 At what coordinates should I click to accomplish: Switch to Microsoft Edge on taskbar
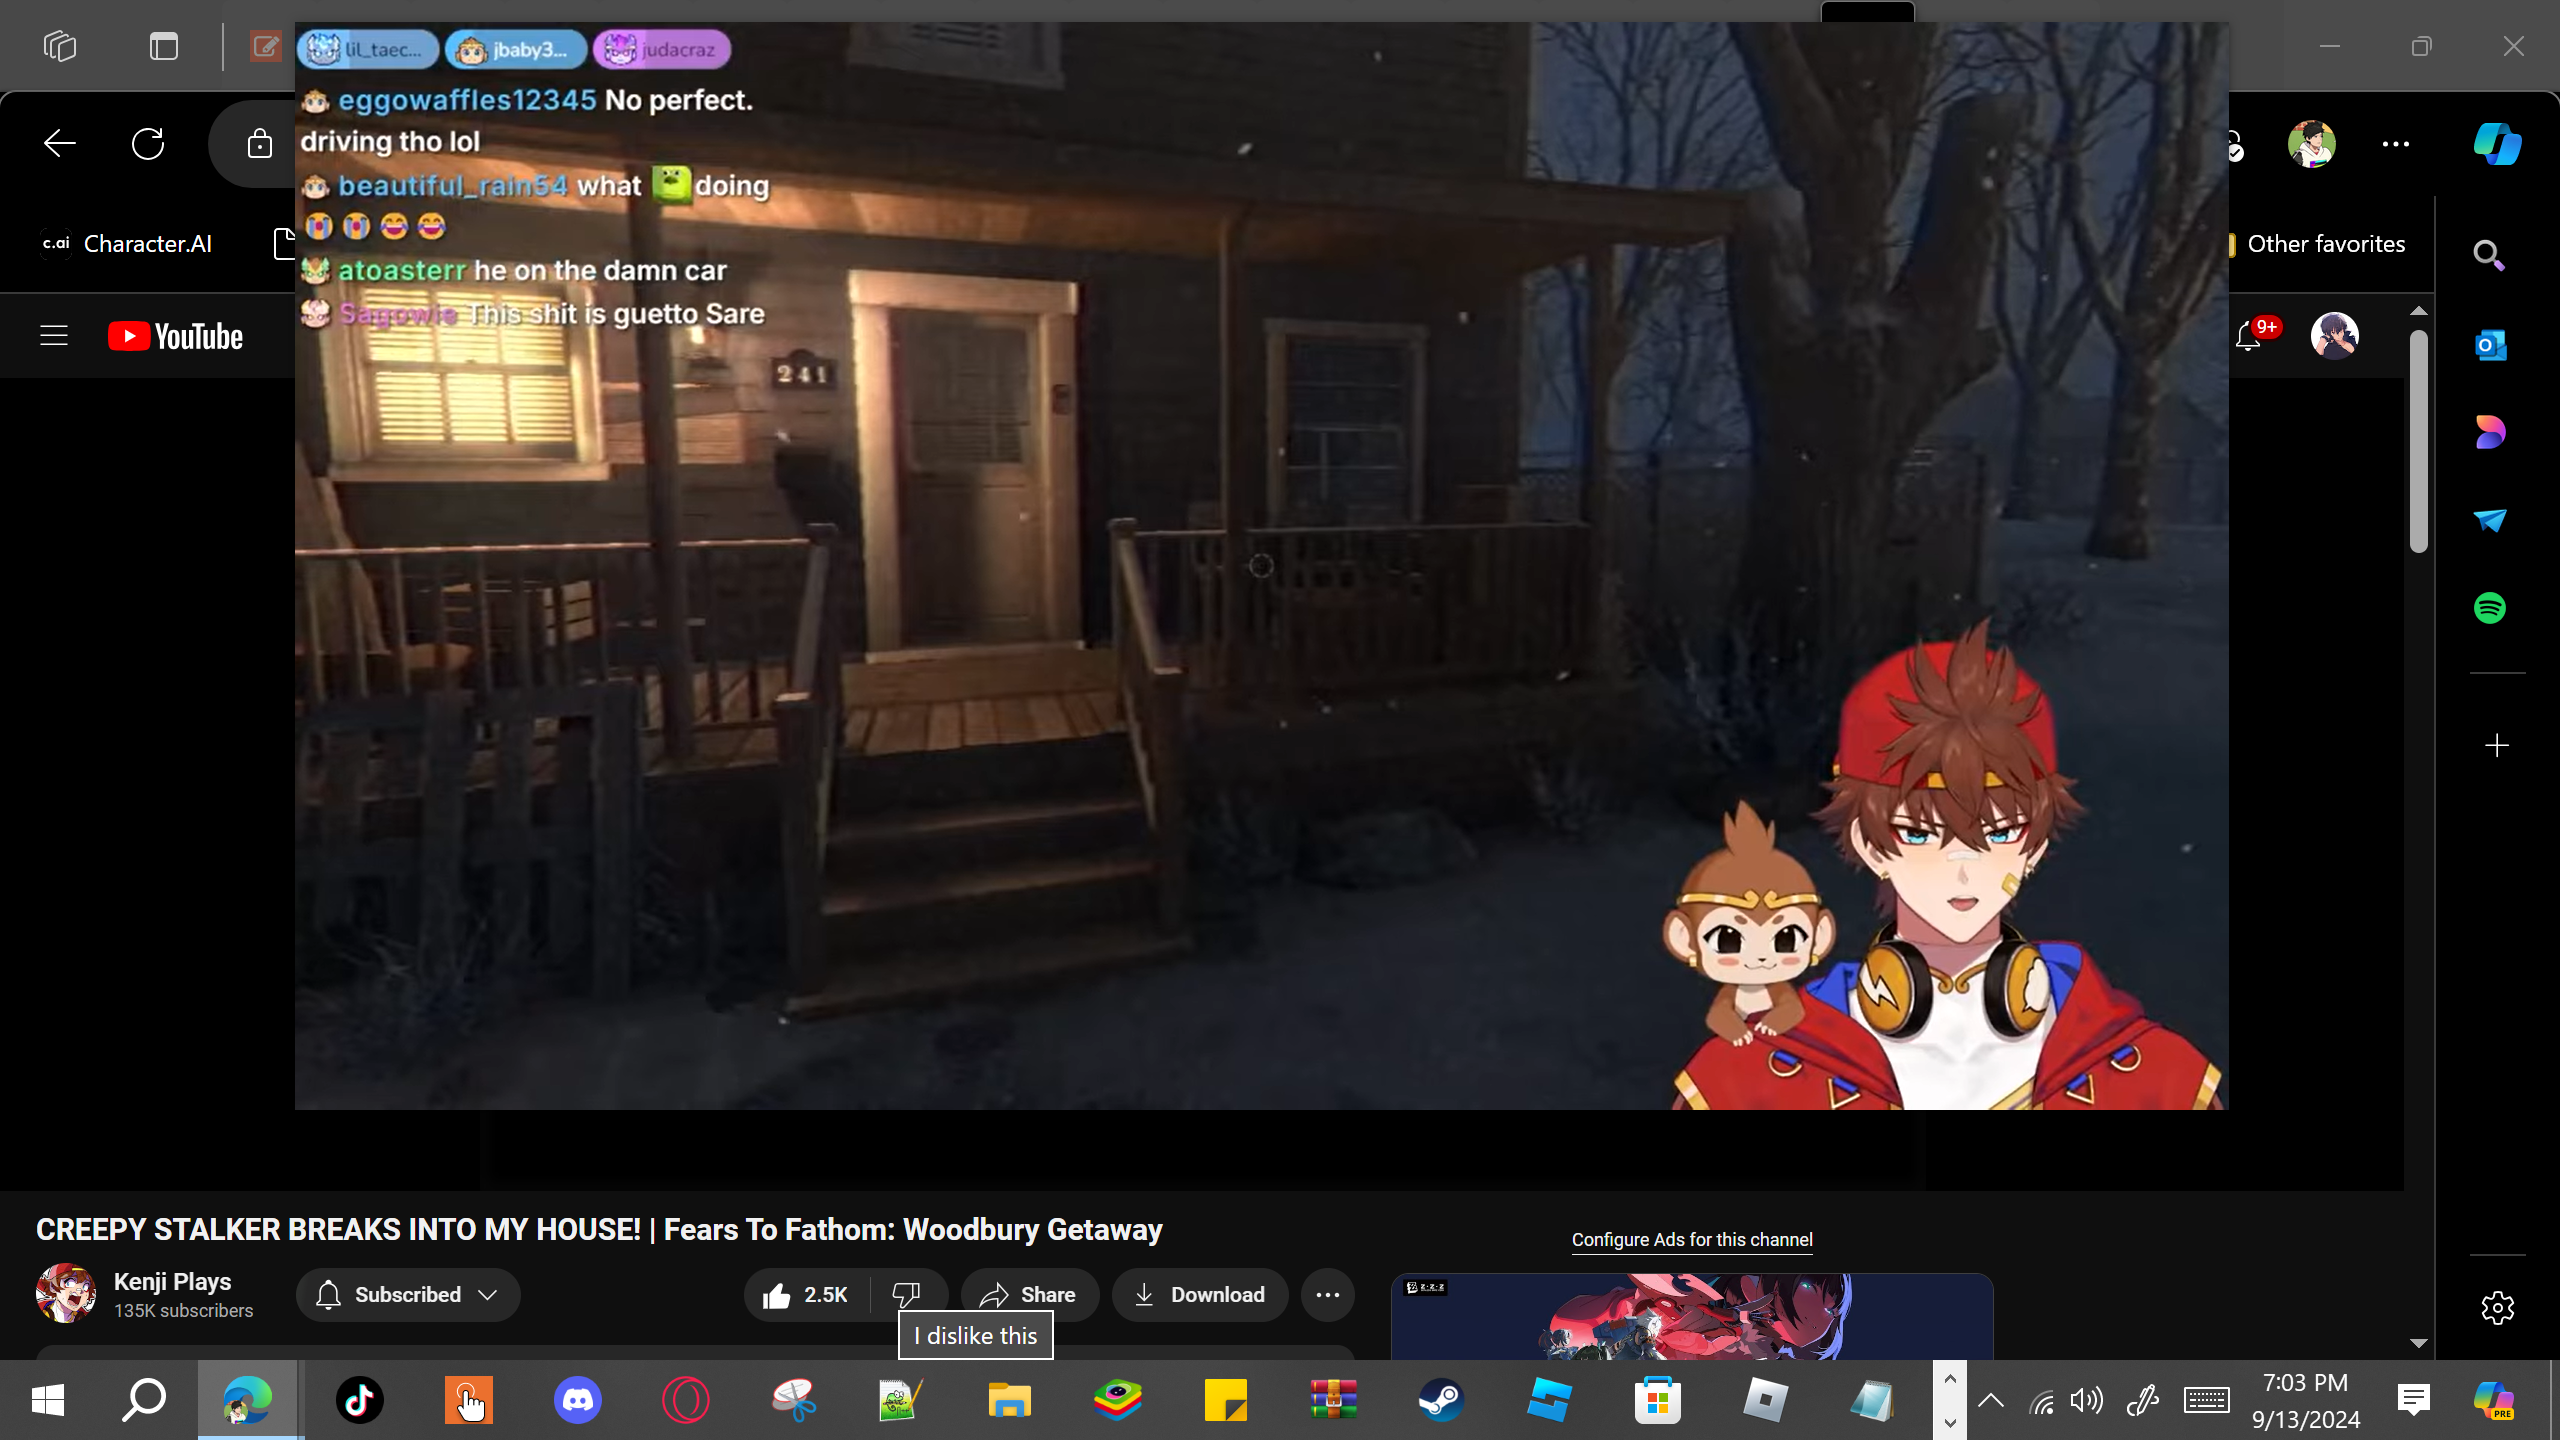pos(250,1400)
